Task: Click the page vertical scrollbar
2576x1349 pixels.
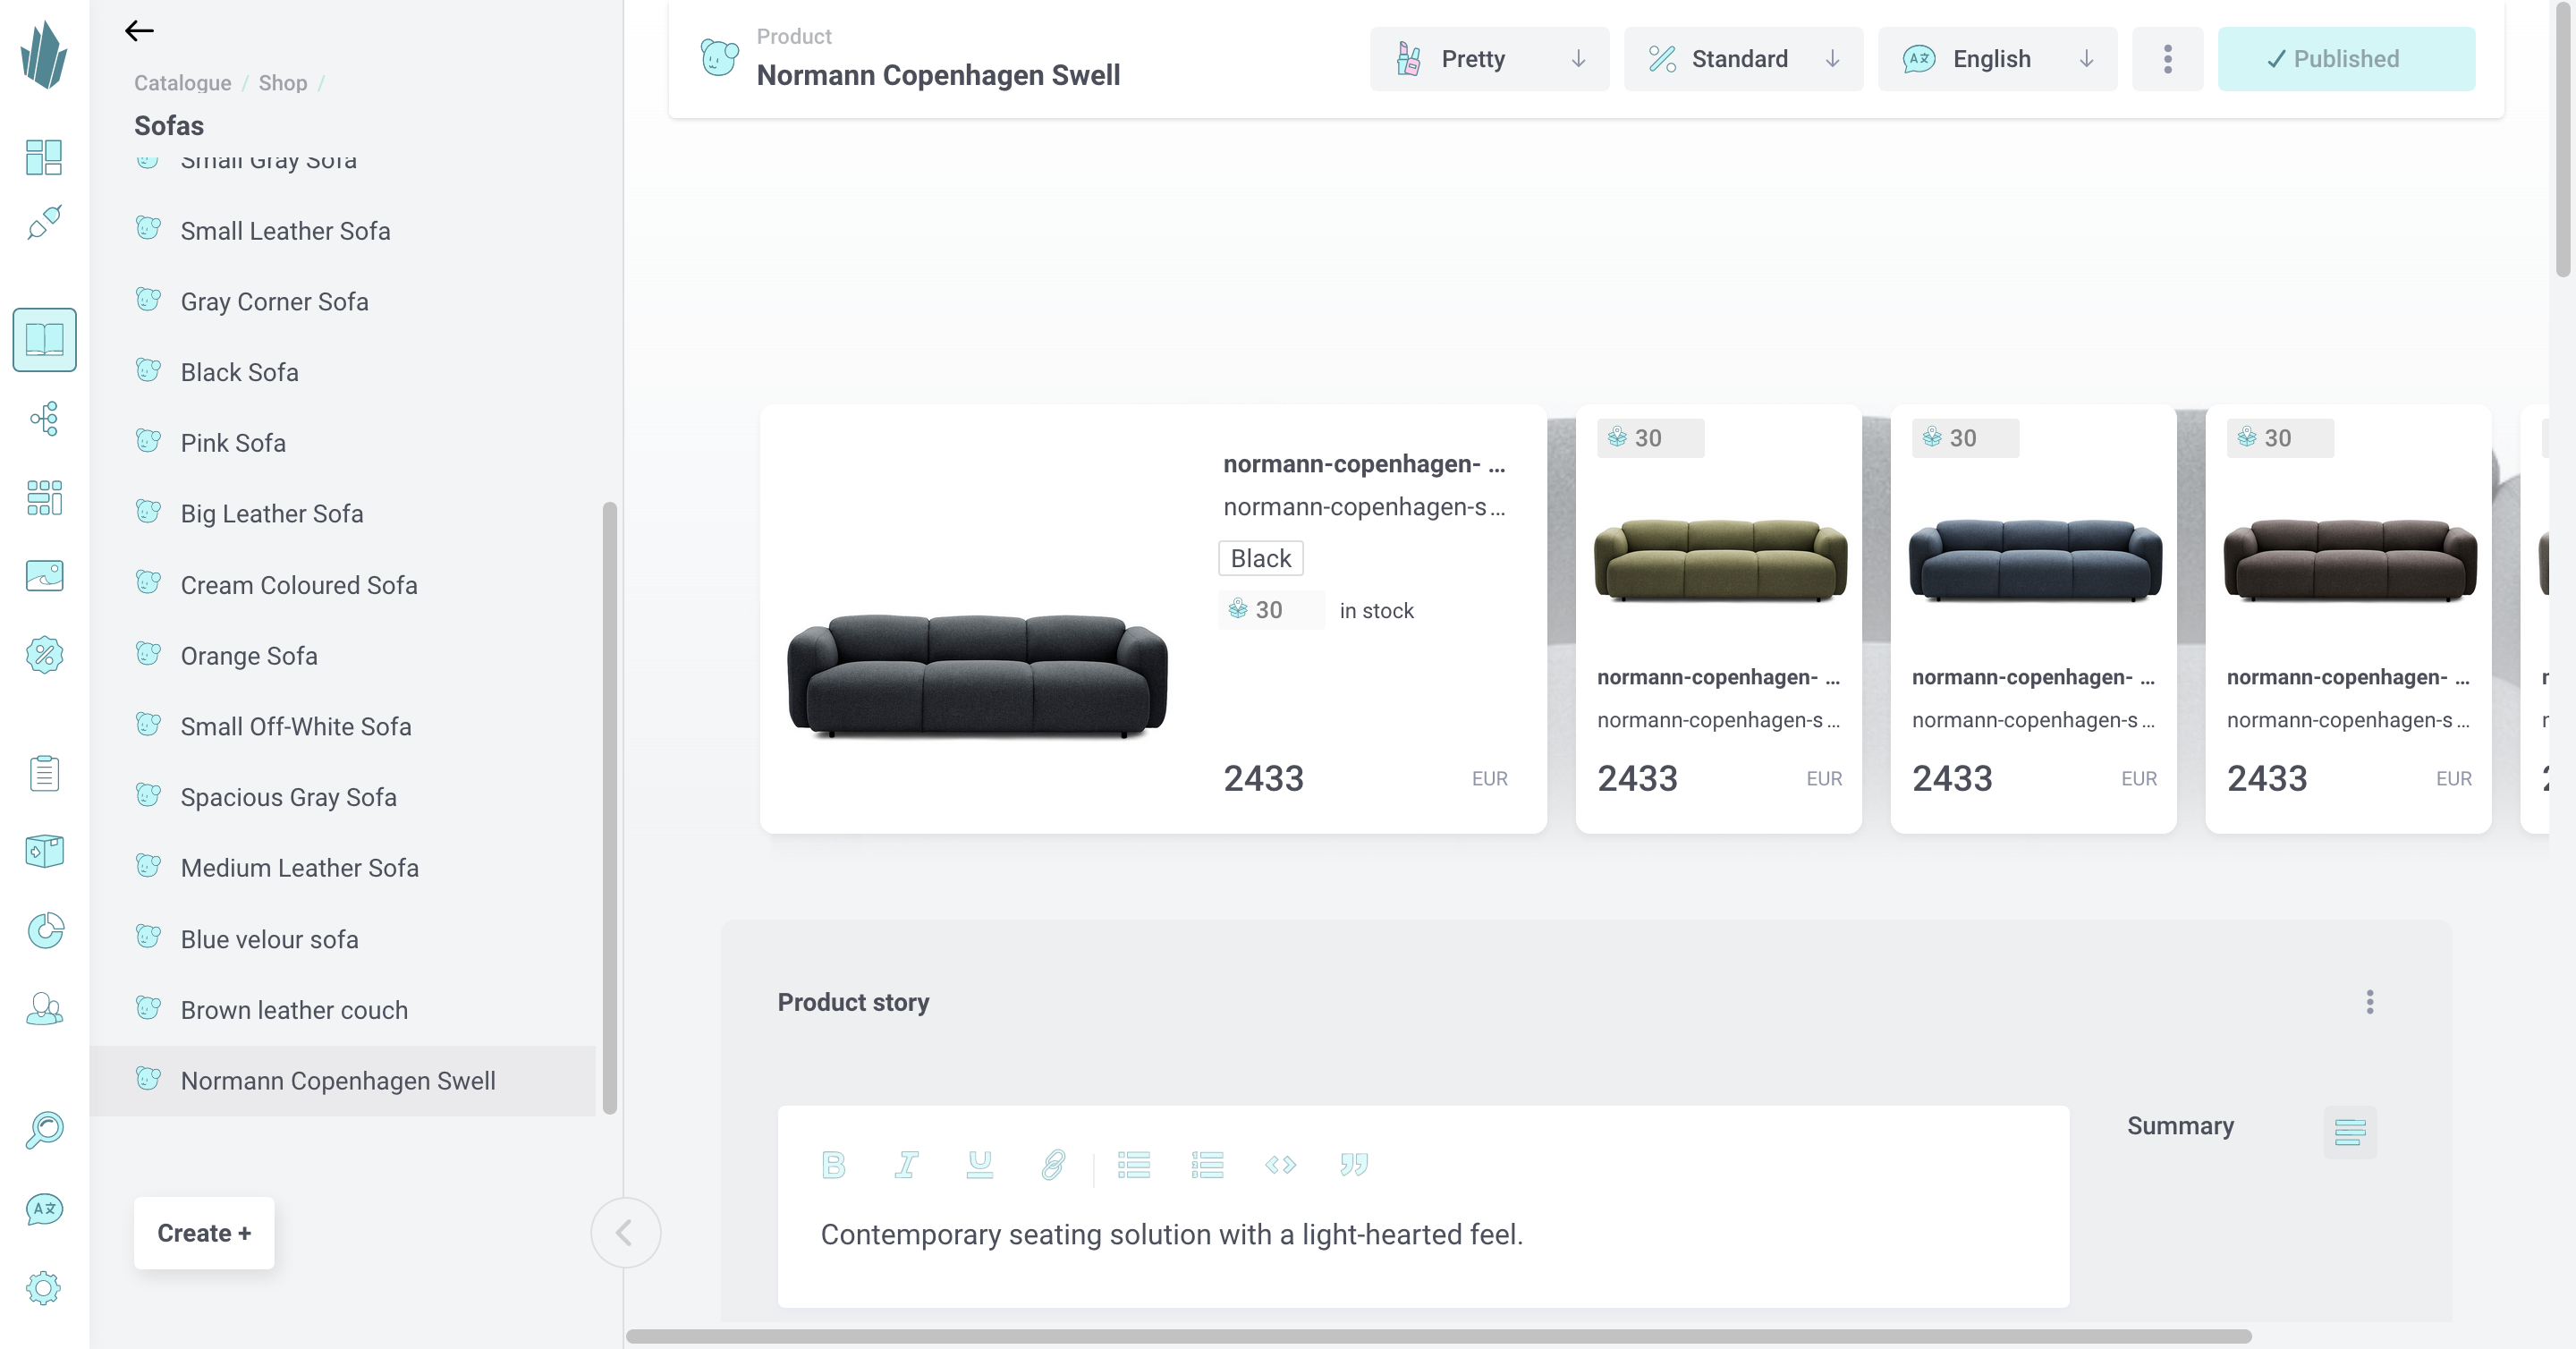Action: point(2562,140)
